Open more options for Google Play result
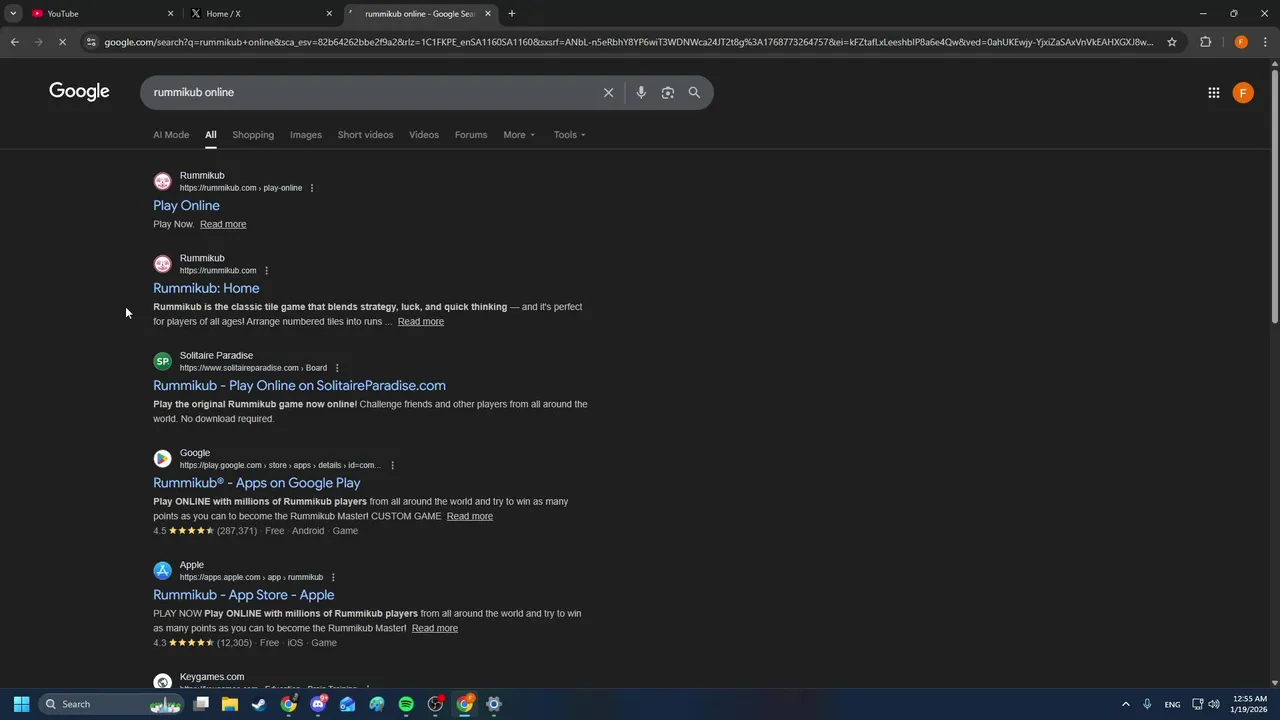The image size is (1280, 720). tap(392, 465)
